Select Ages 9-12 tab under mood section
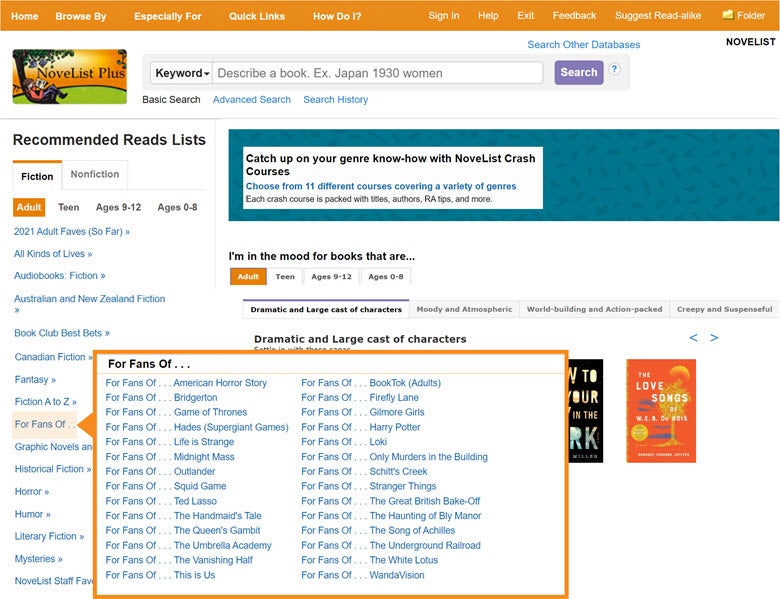This screenshot has width=780, height=599. point(331,277)
